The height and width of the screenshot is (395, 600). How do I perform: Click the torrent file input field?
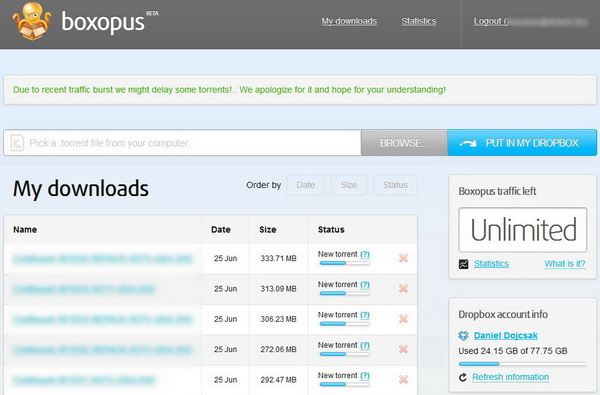tap(183, 143)
